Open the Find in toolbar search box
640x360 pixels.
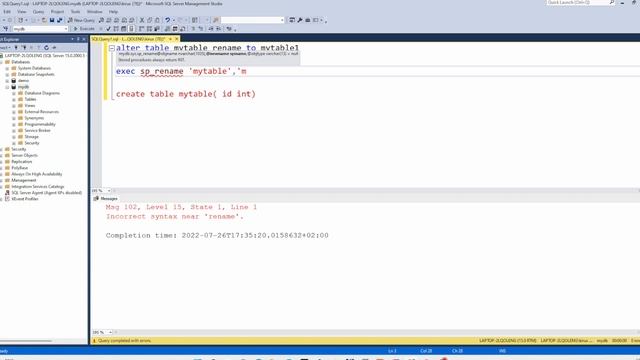tap(252, 20)
